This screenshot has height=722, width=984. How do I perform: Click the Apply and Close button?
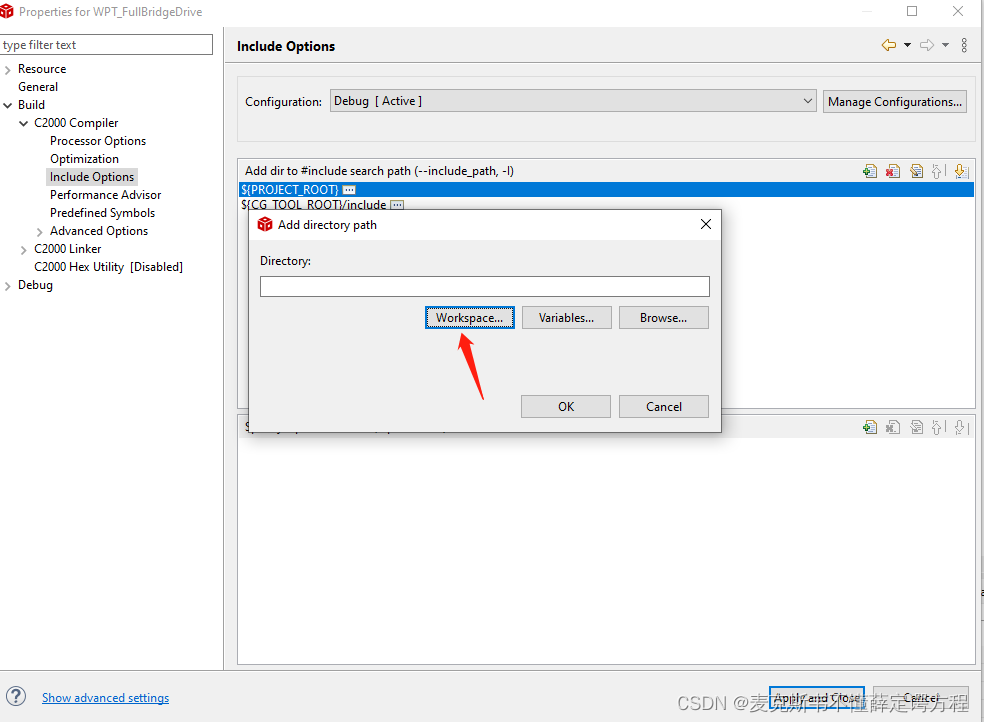click(816, 698)
